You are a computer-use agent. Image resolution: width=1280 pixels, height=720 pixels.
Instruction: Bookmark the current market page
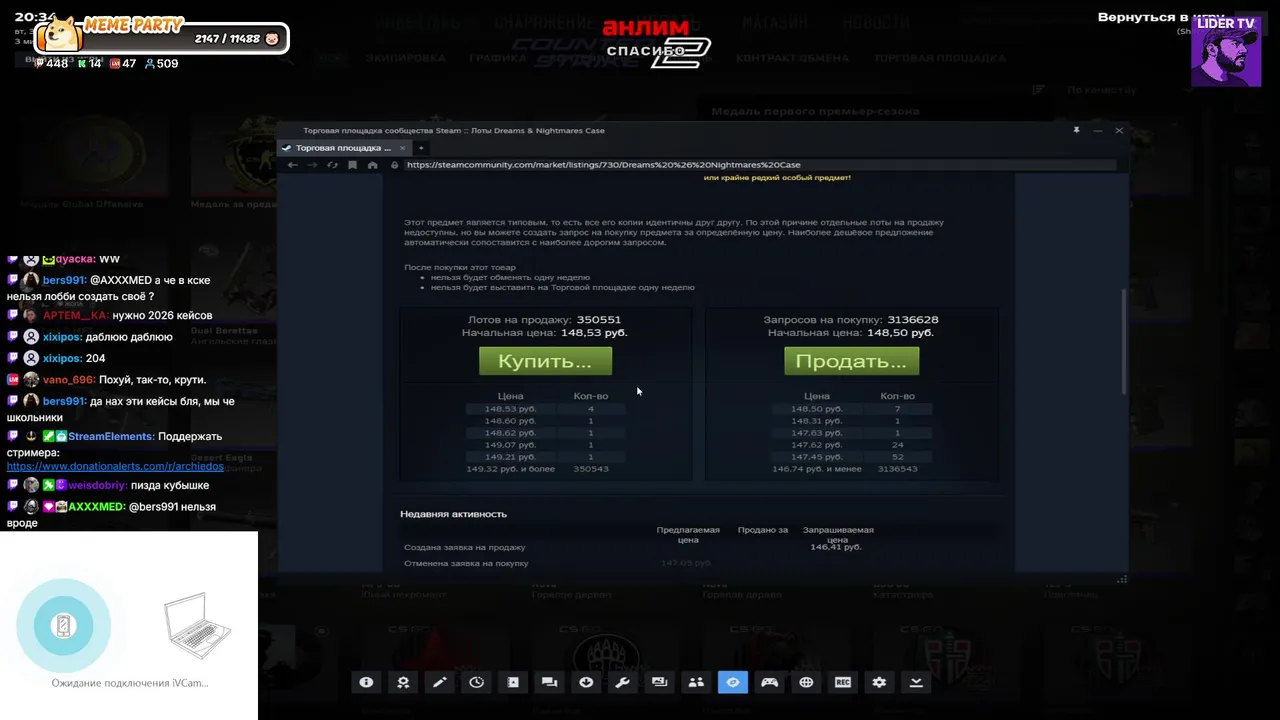pos(352,165)
